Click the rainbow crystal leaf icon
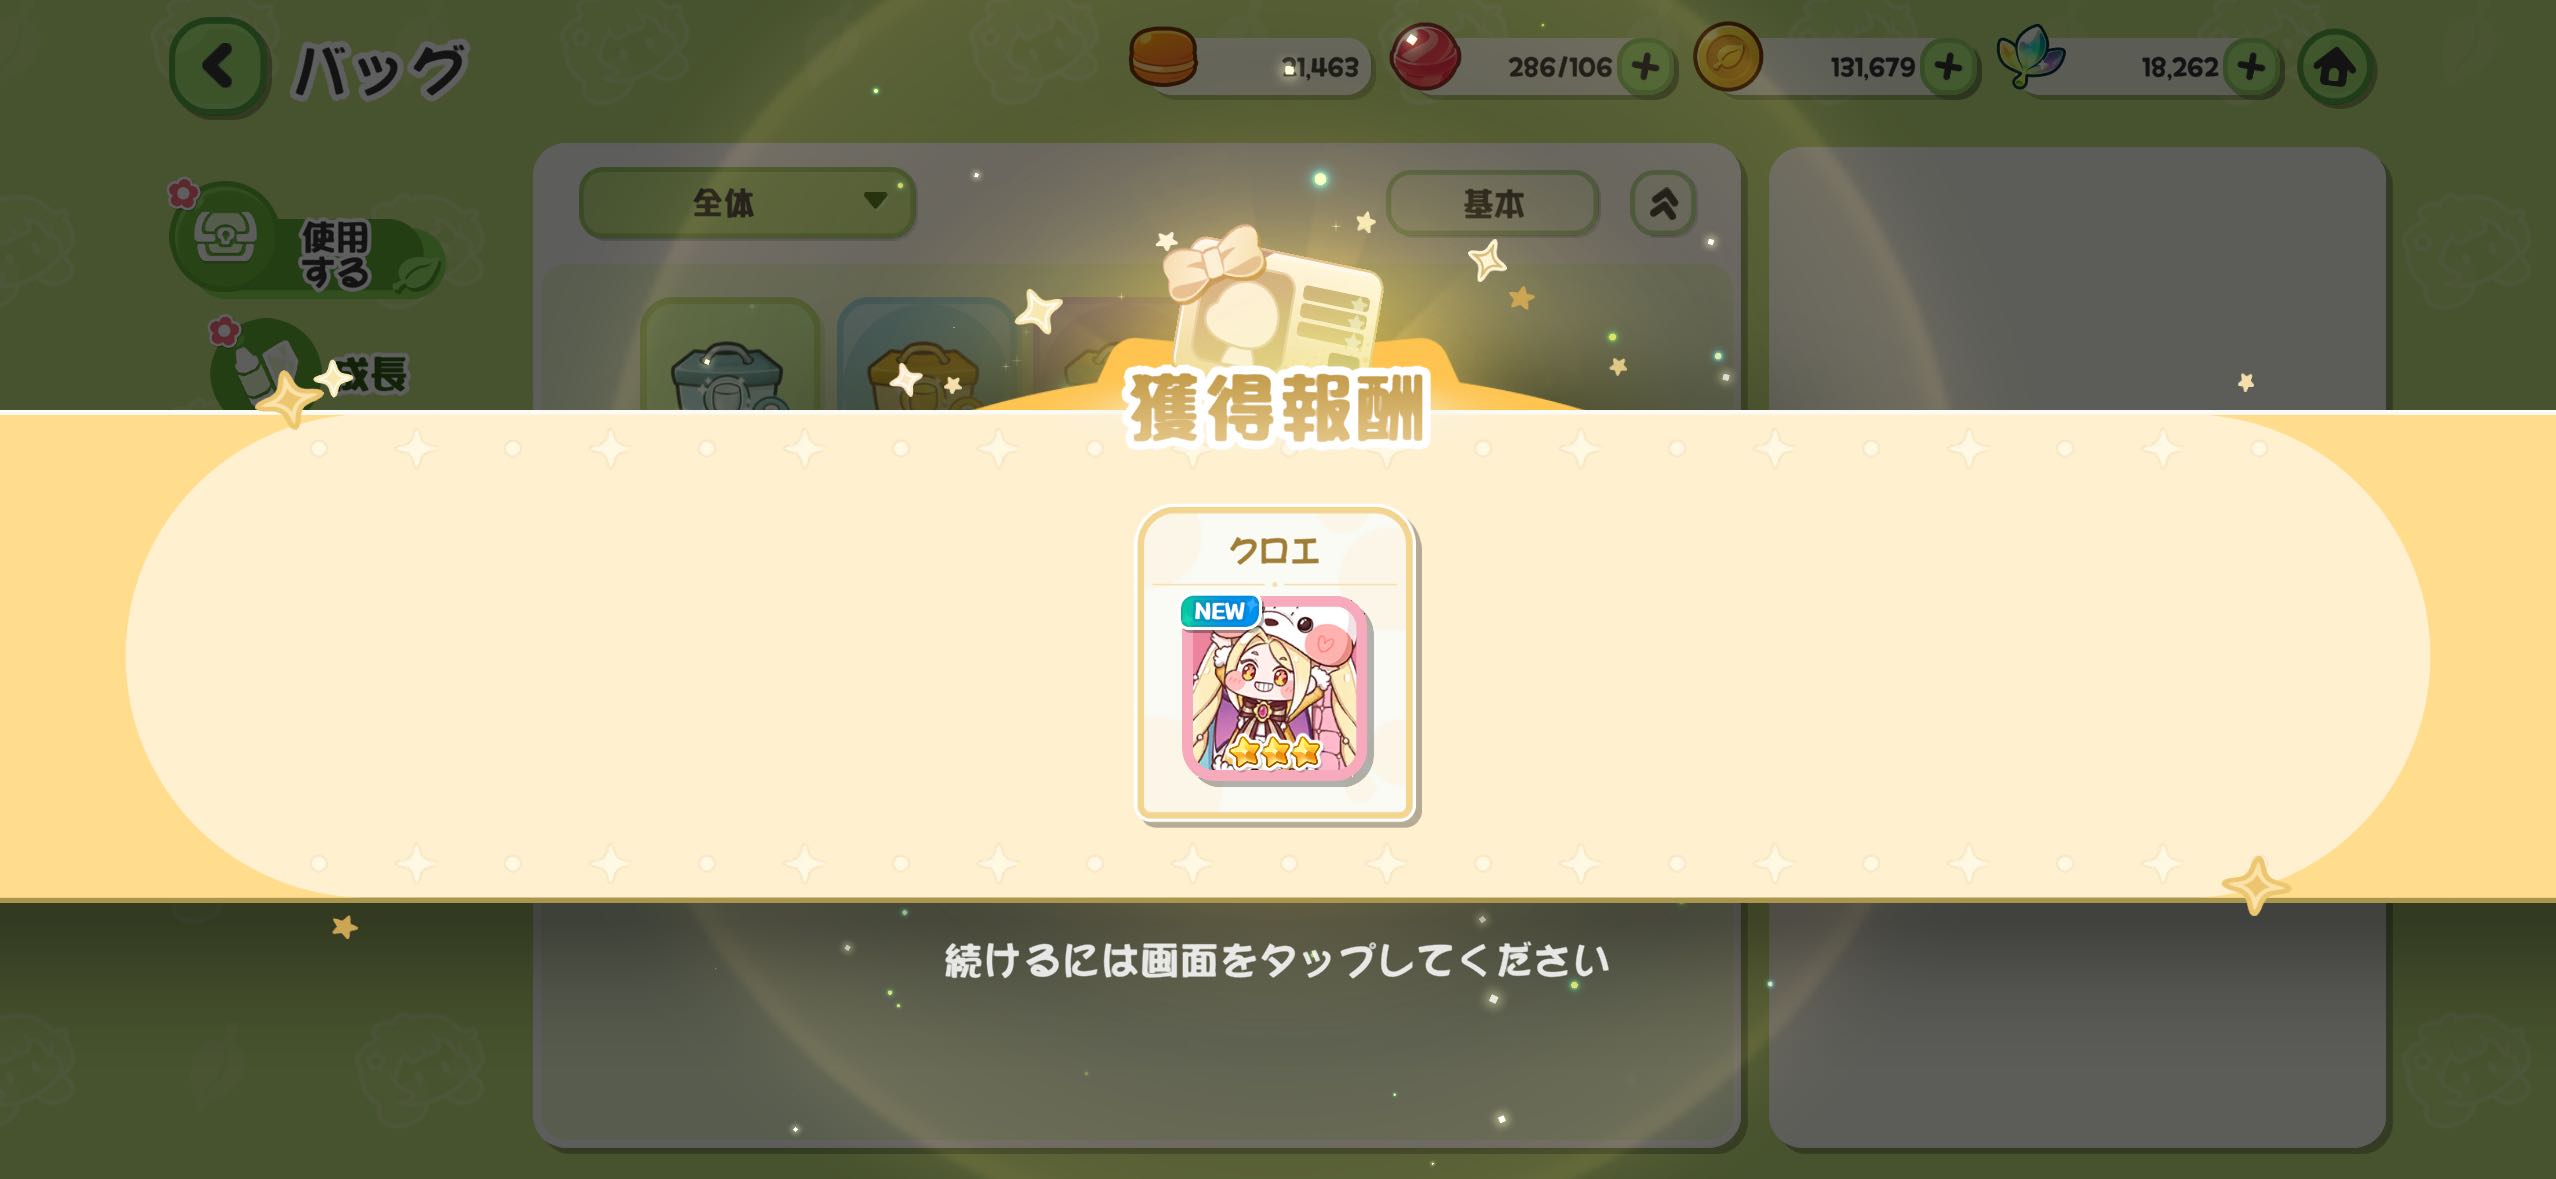Image resolution: width=2556 pixels, height=1179 pixels. pos(2030,56)
